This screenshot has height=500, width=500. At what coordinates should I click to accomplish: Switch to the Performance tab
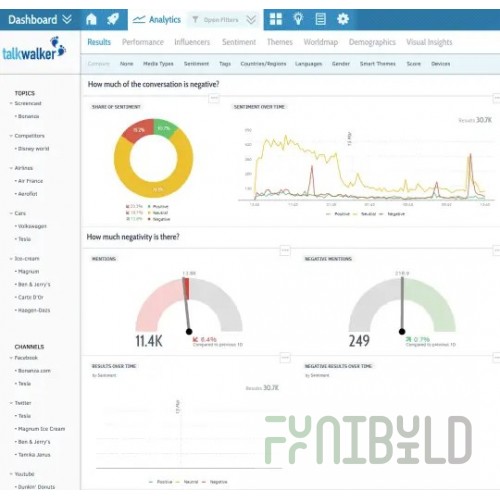coord(143,42)
